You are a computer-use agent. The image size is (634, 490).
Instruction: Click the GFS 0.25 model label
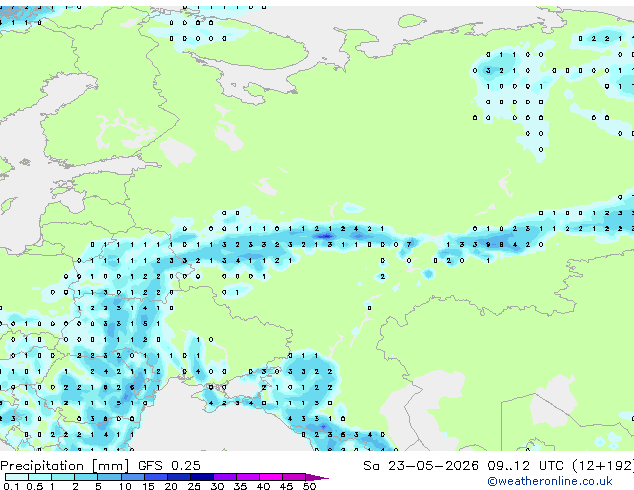169,466
